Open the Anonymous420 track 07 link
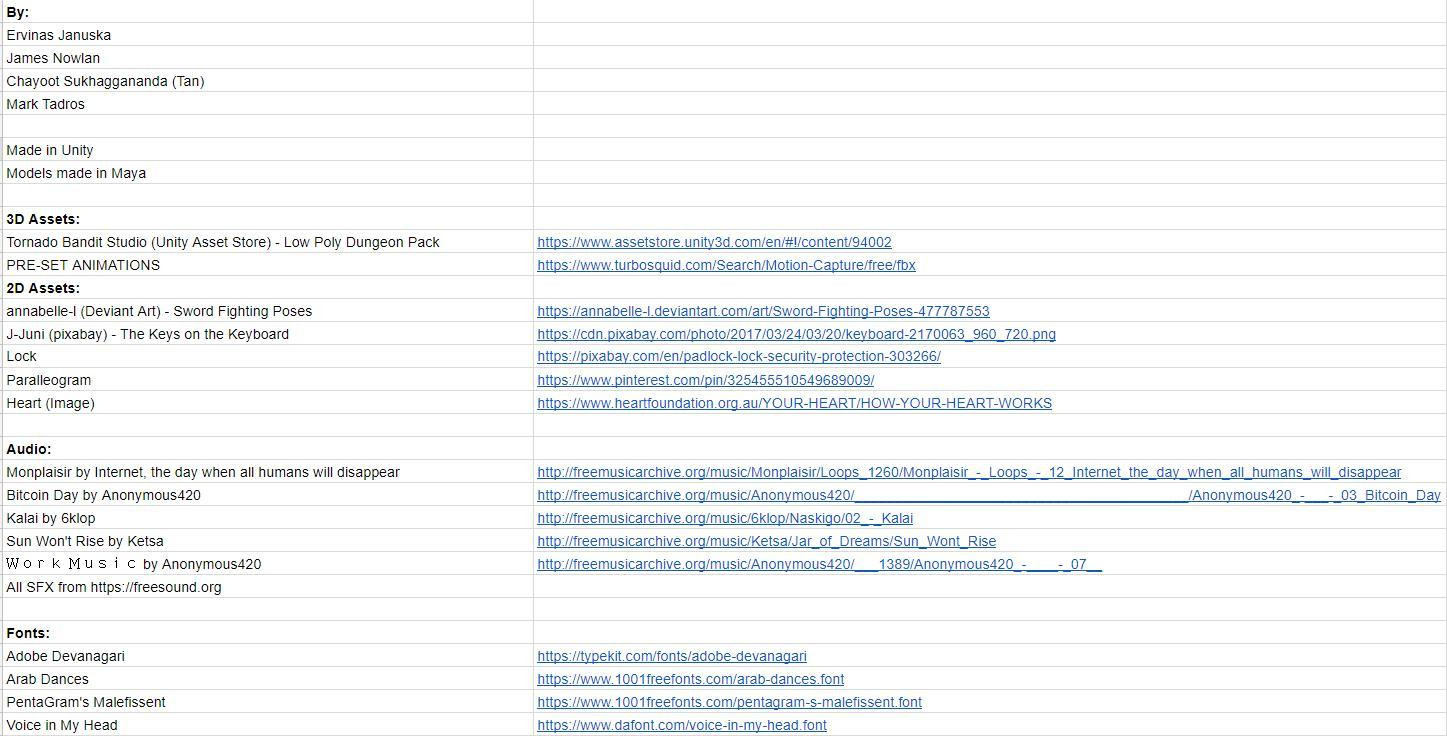 coord(819,564)
